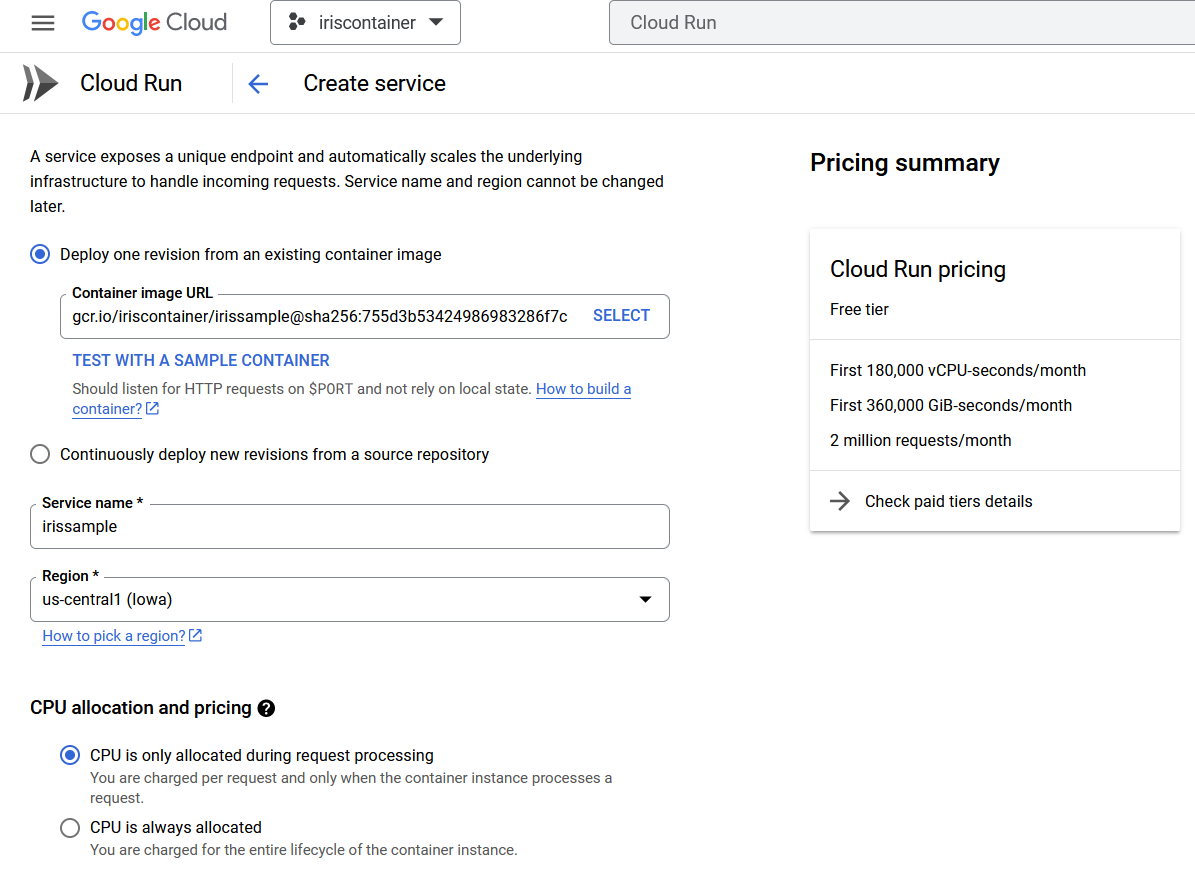1195x869 pixels.
Task: Click external-link icon after 'container?'
Action: (x=152, y=409)
